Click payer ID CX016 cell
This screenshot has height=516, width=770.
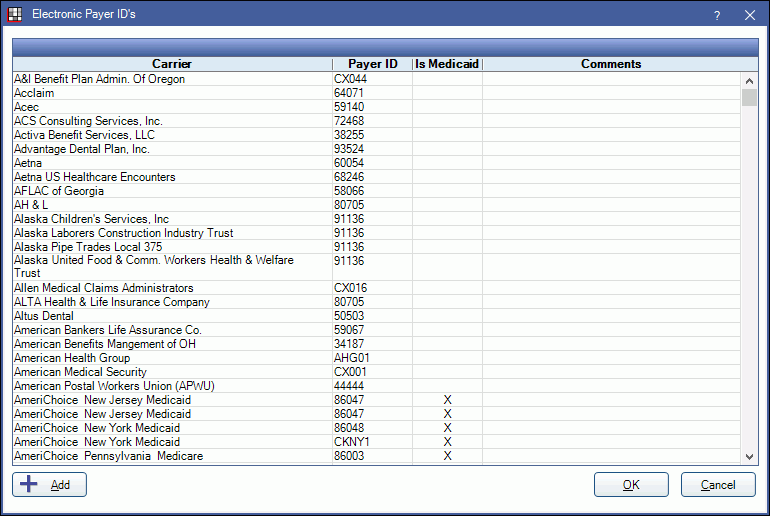(372, 288)
